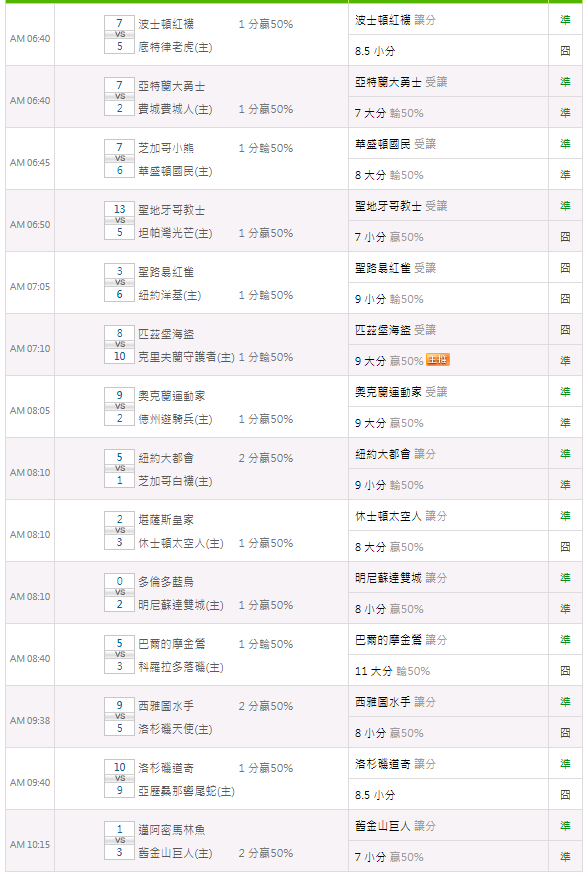This screenshot has height=876, width=588.
Task: Select 聖路易紅雀 in the matchup column
Action: pyautogui.click(x=166, y=272)
